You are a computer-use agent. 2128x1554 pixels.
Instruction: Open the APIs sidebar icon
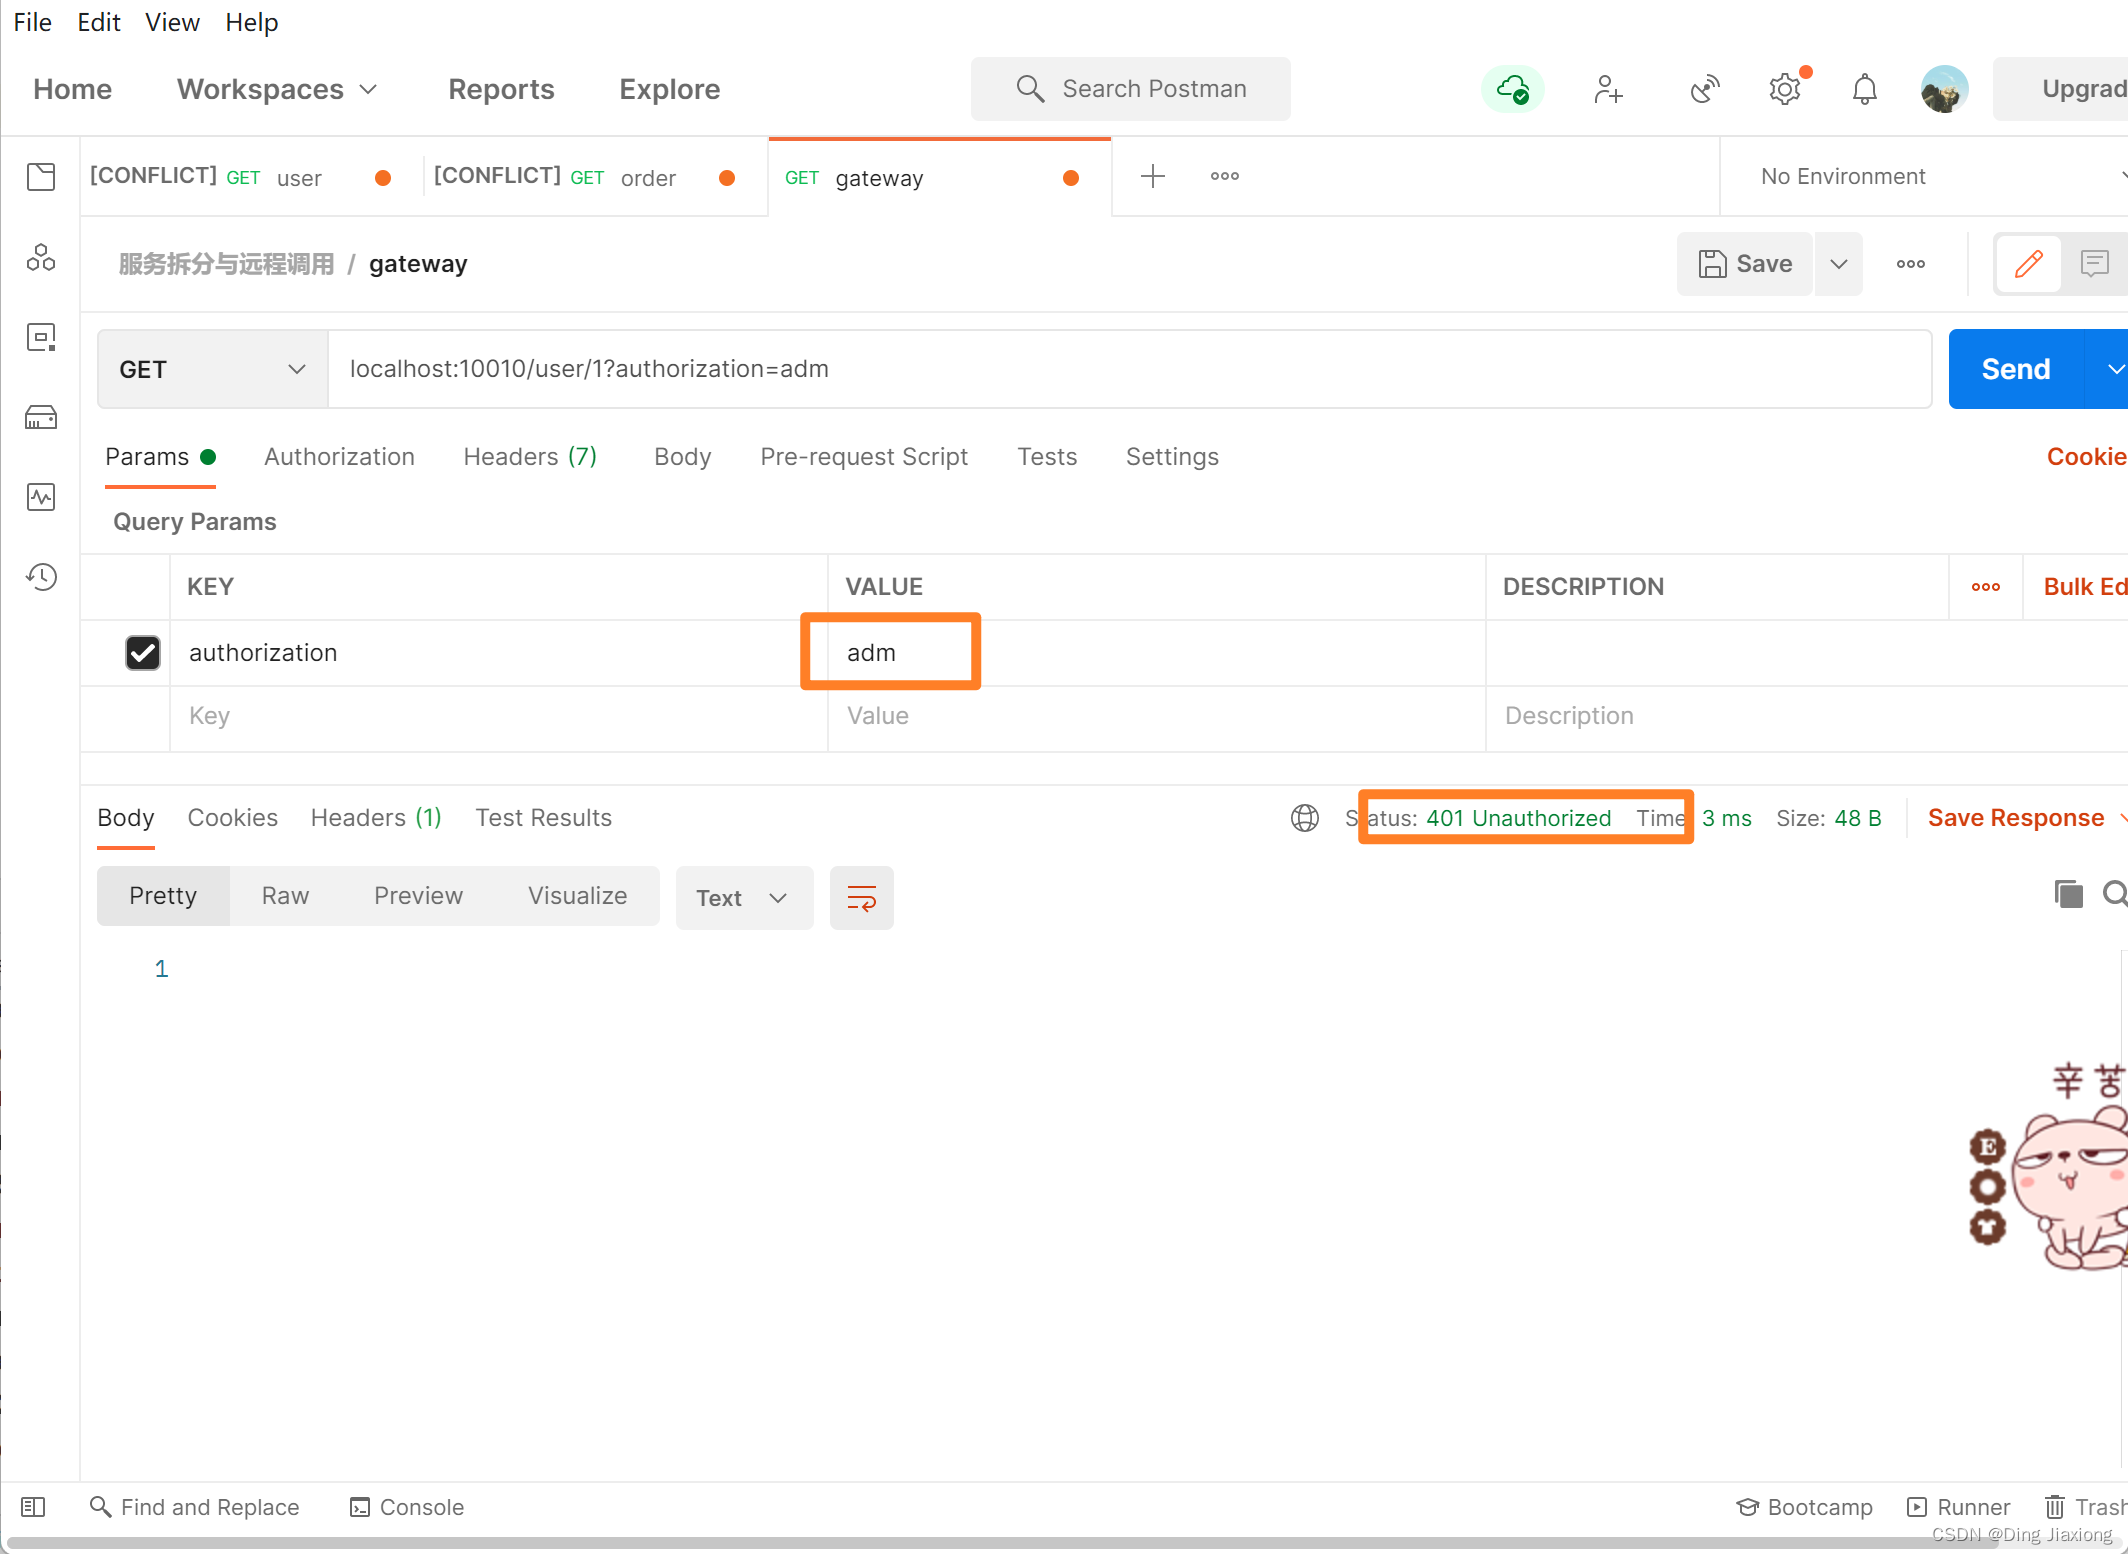[41, 257]
